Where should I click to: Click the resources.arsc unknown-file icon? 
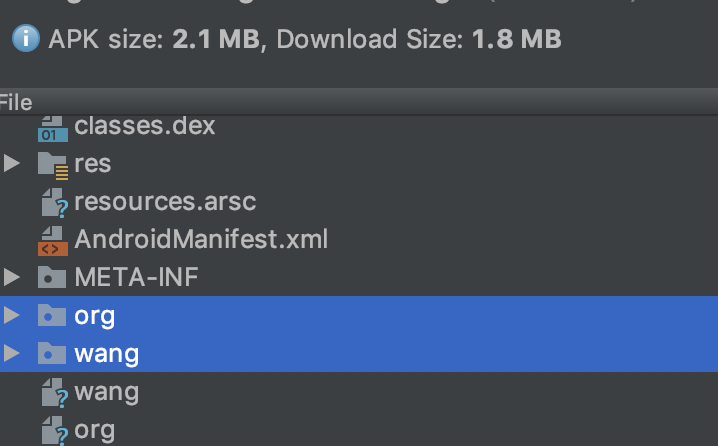tap(54, 203)
